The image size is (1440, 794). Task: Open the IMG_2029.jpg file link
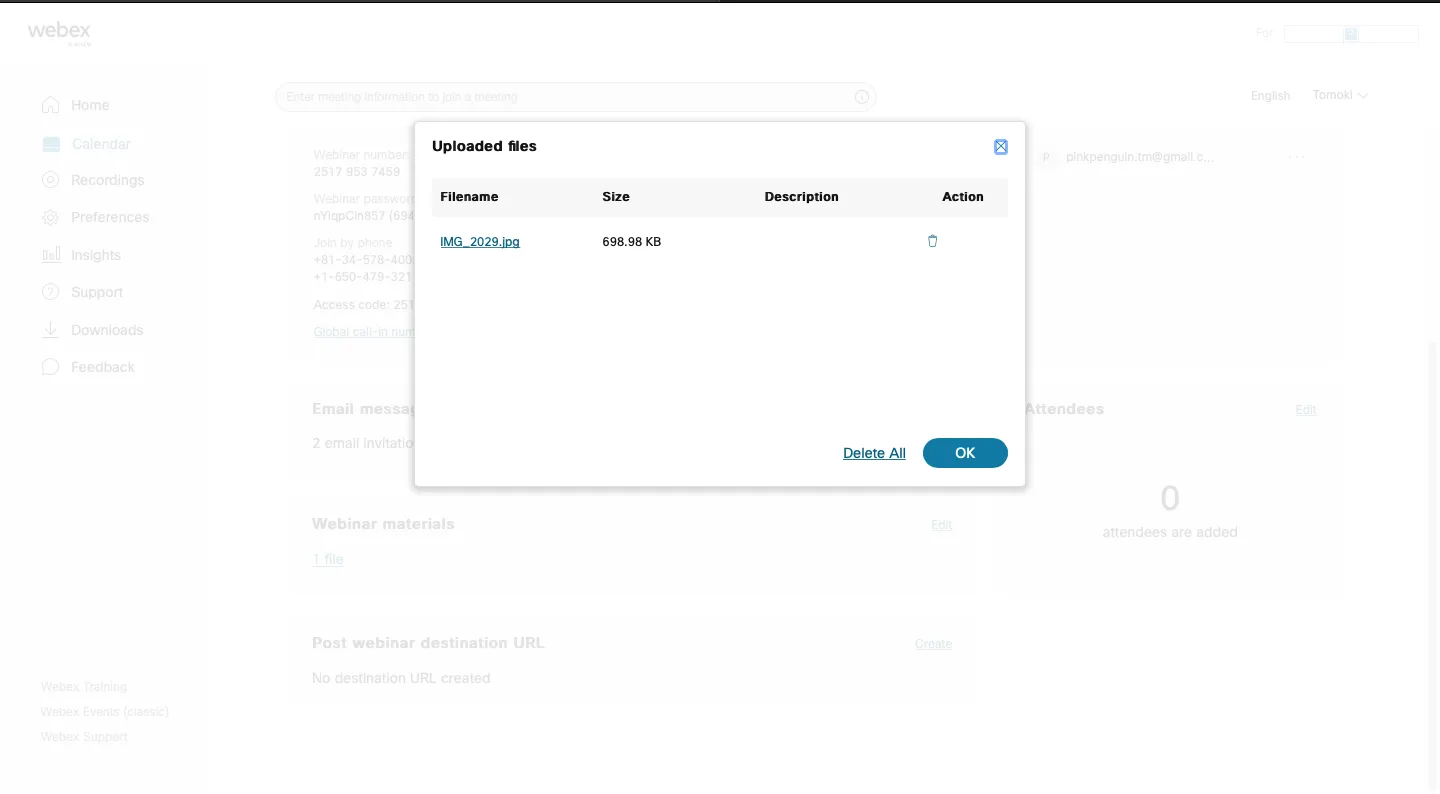pyautogui.click(x=479, y=241)
